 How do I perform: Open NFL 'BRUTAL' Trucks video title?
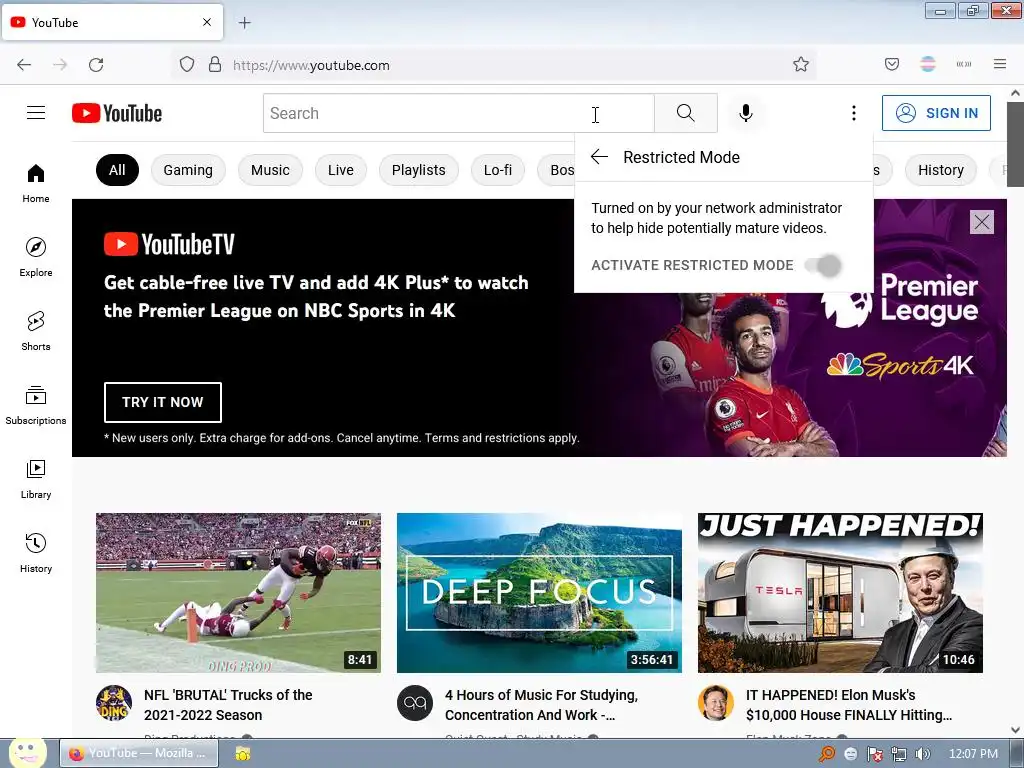tap(228, 705)
